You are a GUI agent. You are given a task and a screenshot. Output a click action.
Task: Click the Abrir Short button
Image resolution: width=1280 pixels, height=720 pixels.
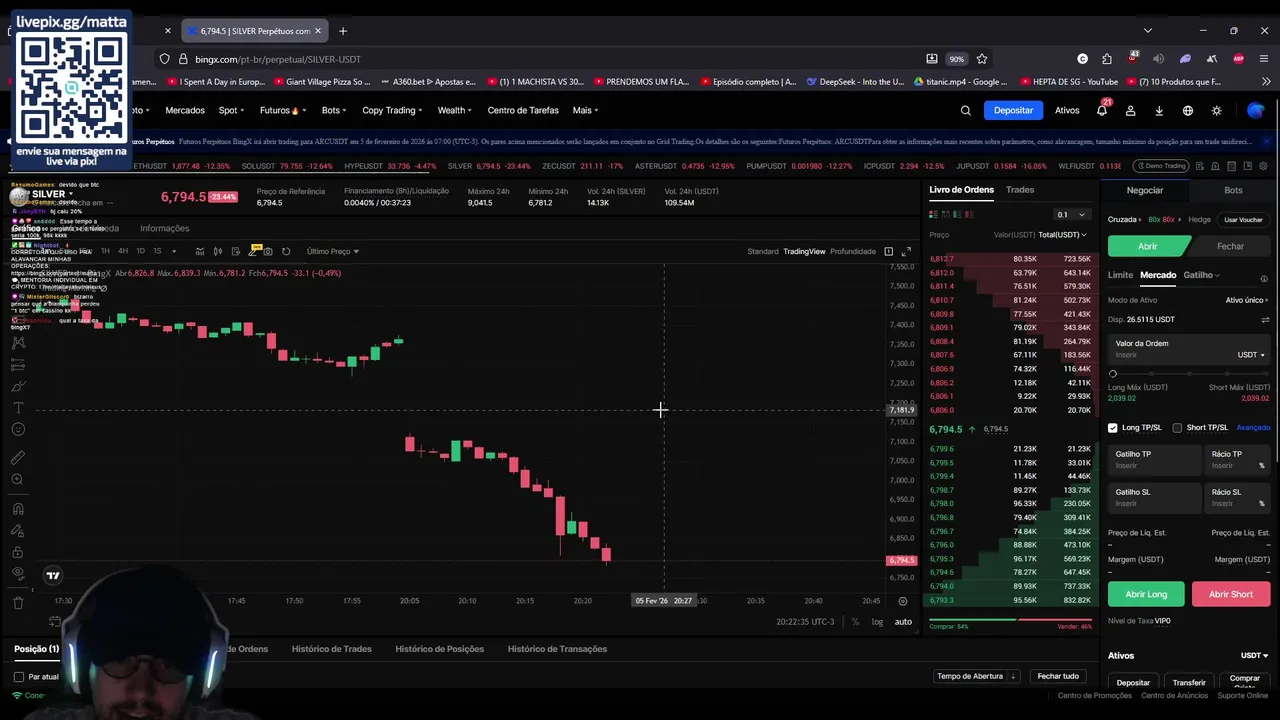[1230, 594]
